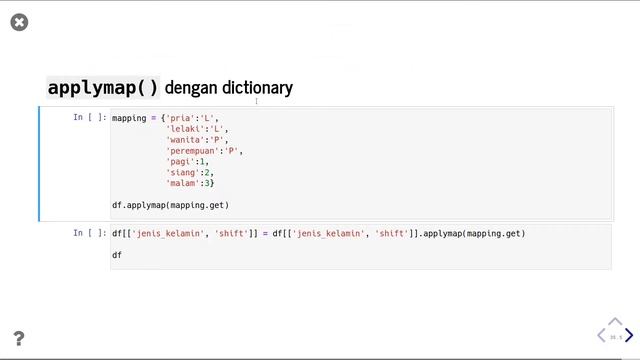Click the 'malam':3 dictionary line

190,183
